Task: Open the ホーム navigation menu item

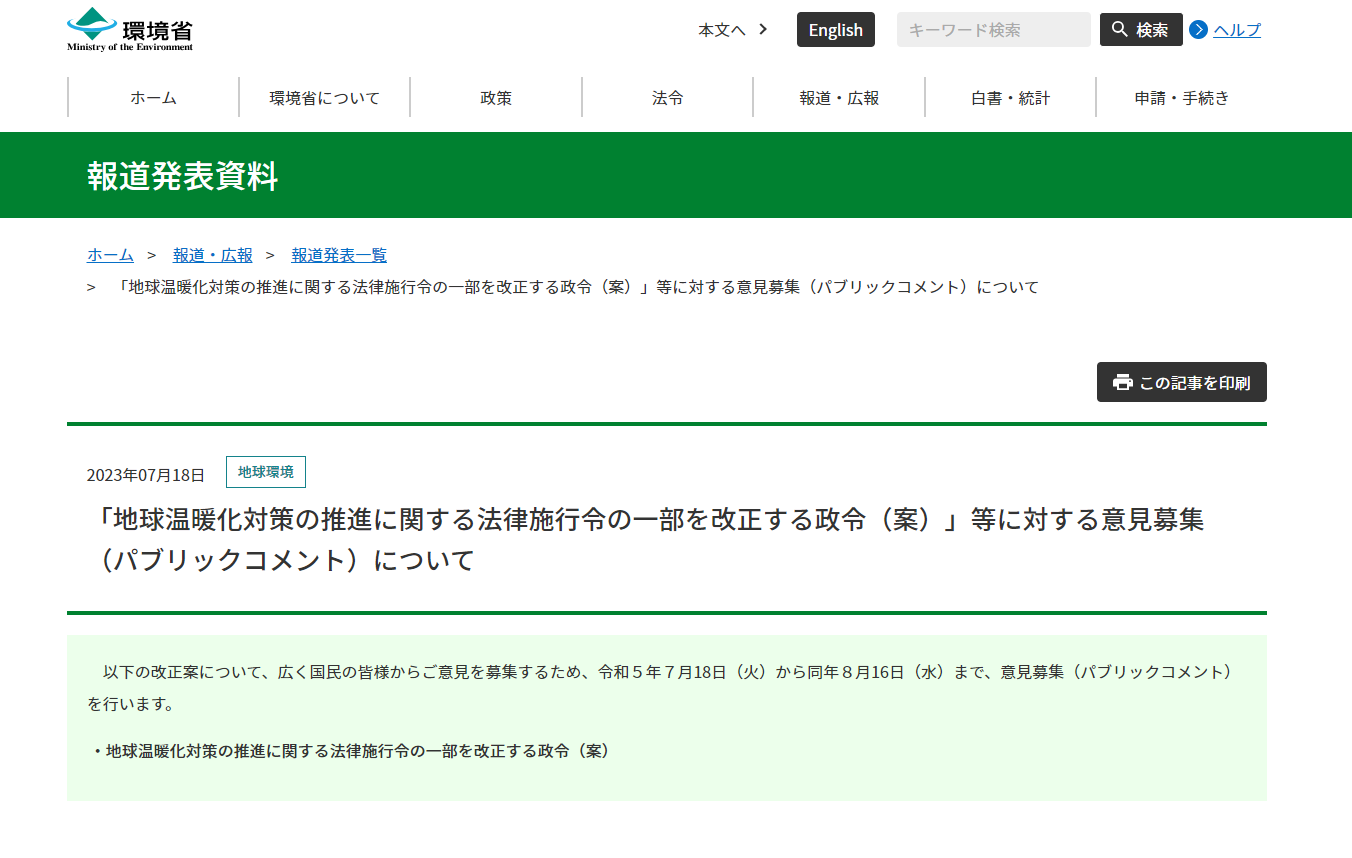Action: (153, 98)
